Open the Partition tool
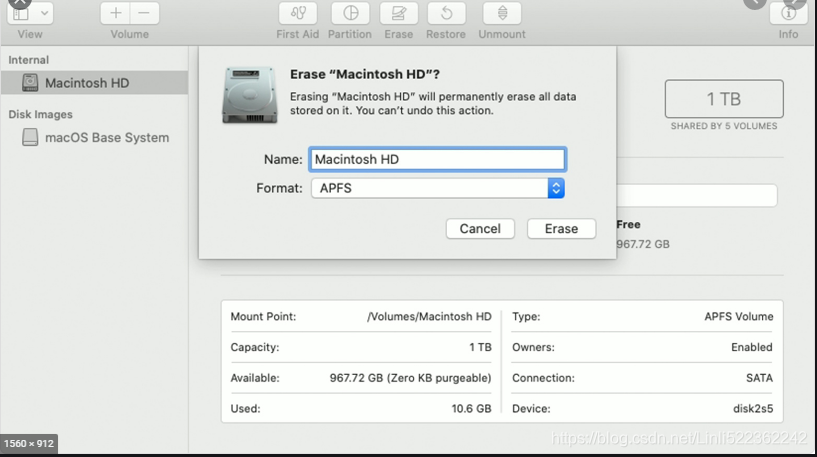 350,13
